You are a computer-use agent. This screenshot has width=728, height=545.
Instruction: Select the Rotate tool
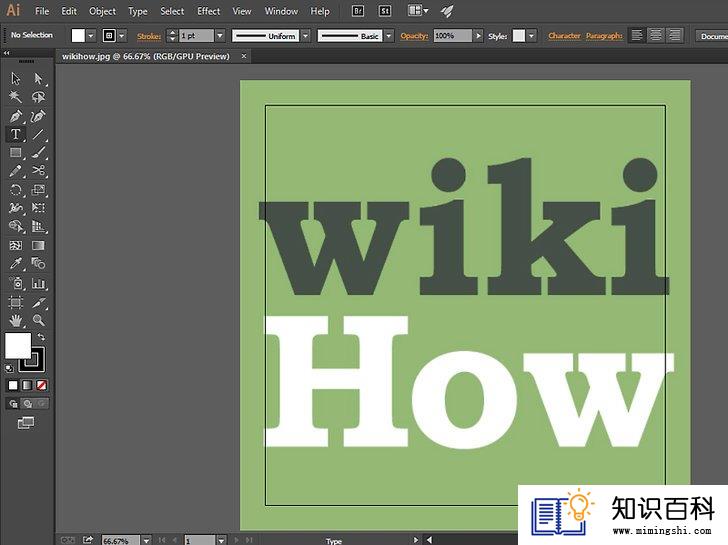click(x=15, y=189)
